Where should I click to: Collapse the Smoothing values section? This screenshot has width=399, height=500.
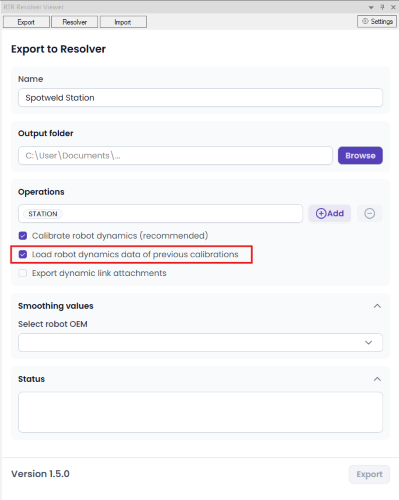(377, 306)
